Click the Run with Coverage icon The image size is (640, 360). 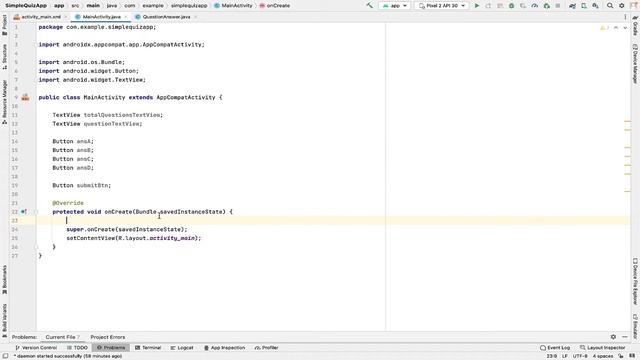(x=523, y=6)
